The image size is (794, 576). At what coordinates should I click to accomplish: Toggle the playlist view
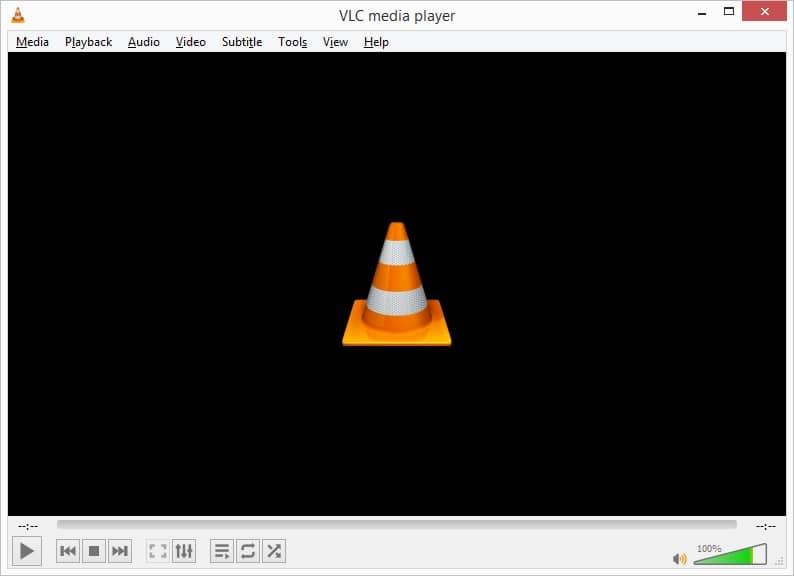tap(222, 551)
